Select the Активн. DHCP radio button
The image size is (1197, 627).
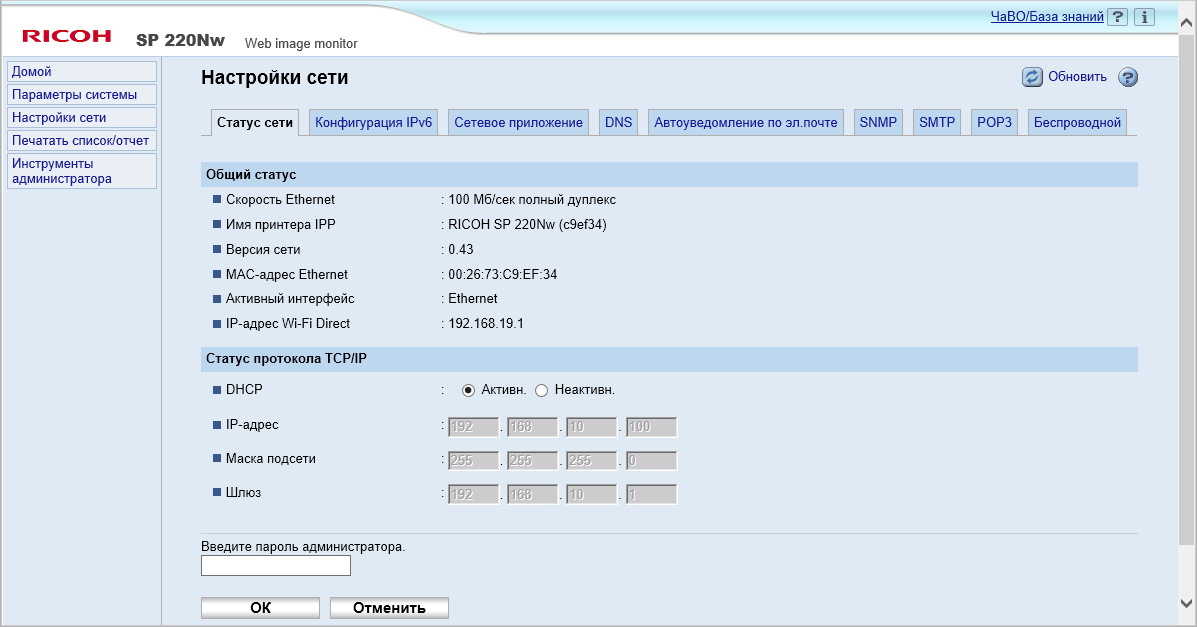(468, 390)
